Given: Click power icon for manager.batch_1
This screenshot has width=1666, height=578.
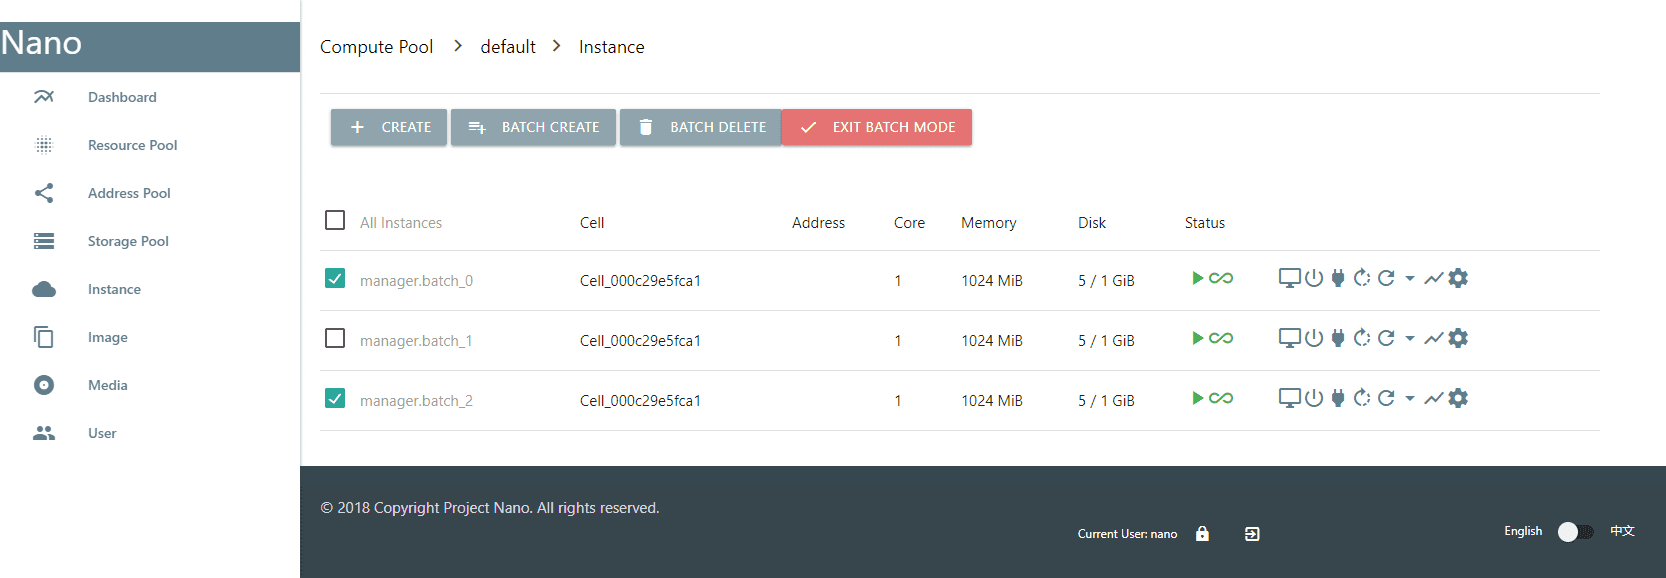Looking at the screenshot, I should (x=1314, y=338).
